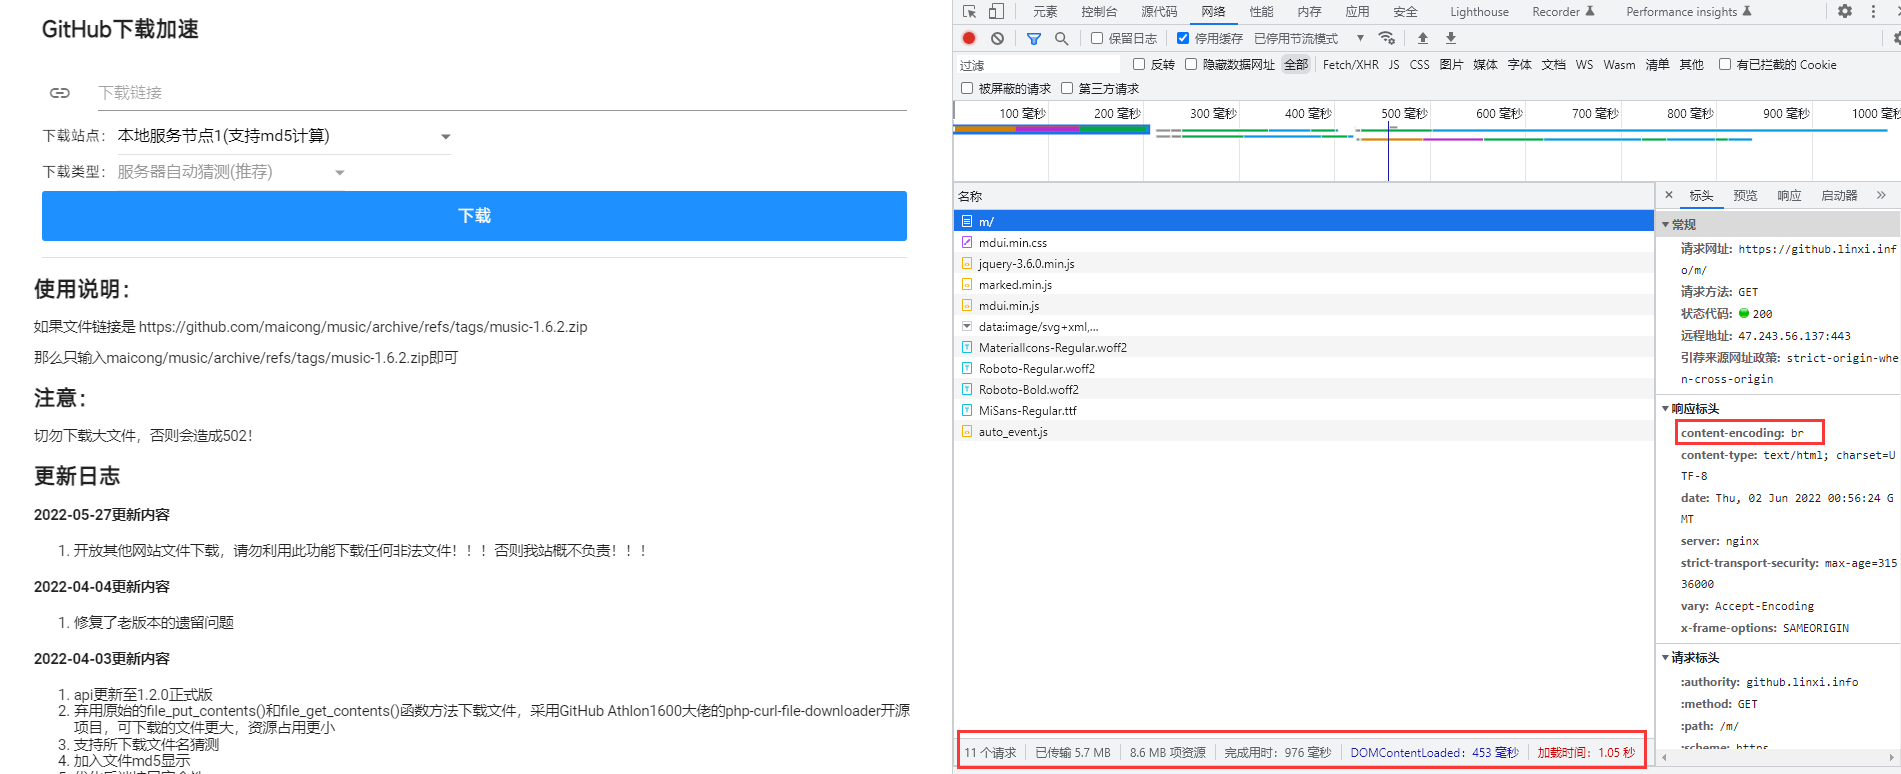Image resolution: width=1901 pixels, height=774 pixels.
Task: Click the Recorder tab flask icon
Action: click(1590, 11)
